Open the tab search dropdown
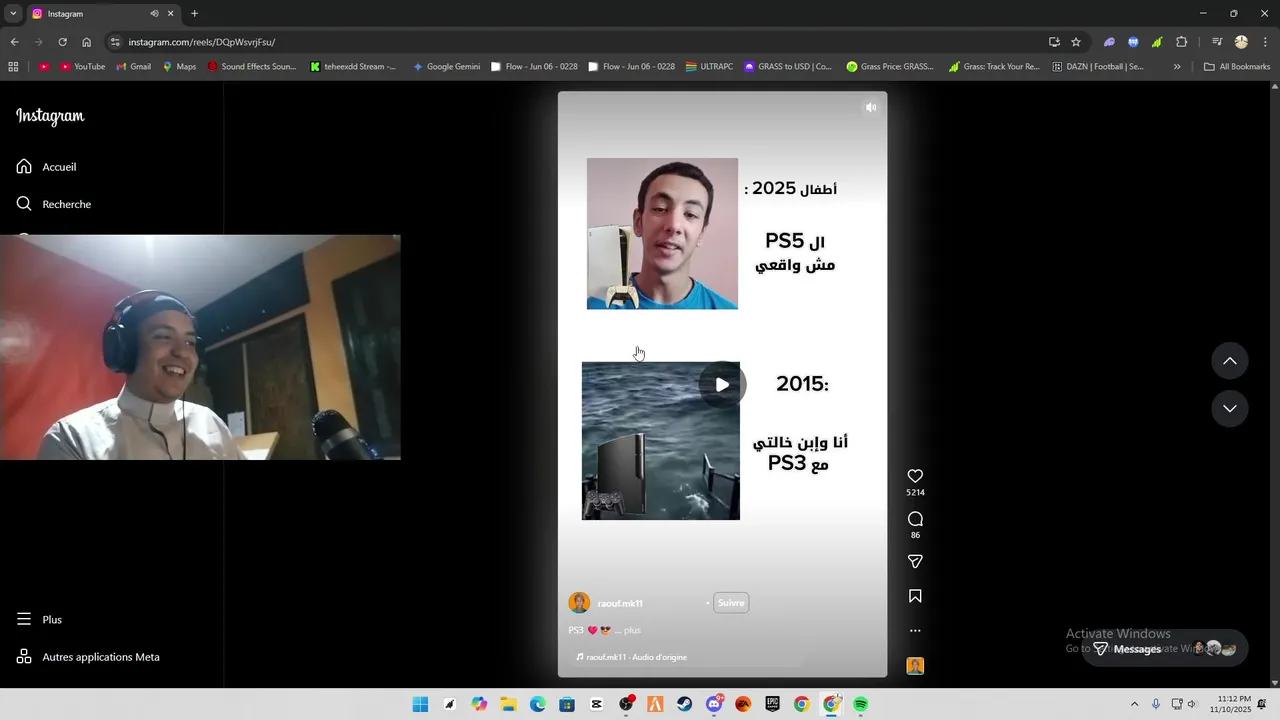1280x720 pixels. click(13, 14)
